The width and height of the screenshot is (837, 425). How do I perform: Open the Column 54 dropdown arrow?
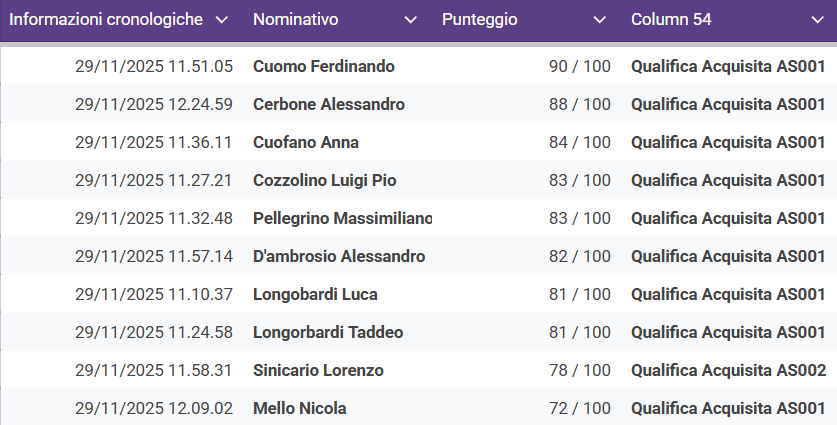tap(818, 20)
